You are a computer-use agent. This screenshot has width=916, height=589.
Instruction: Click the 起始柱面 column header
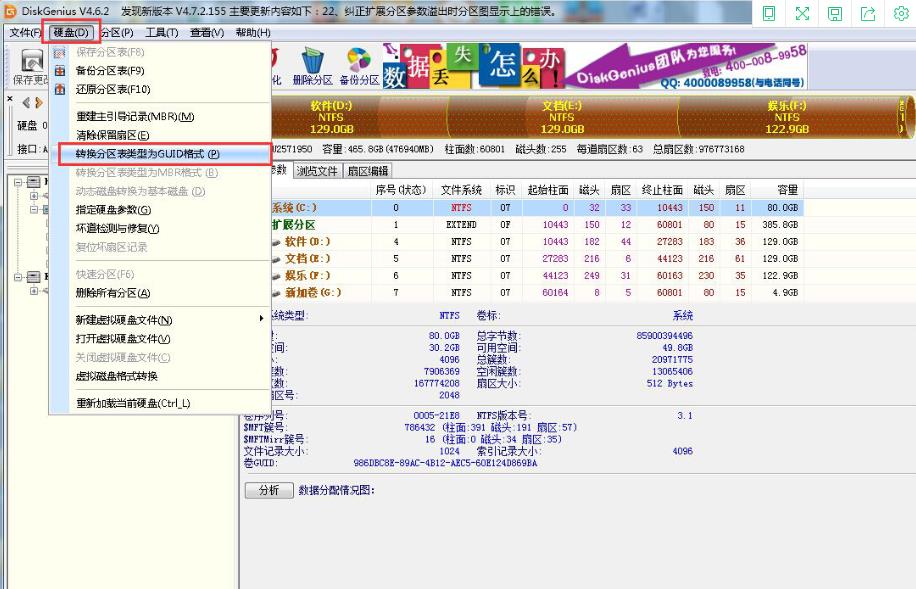point(548,190)
